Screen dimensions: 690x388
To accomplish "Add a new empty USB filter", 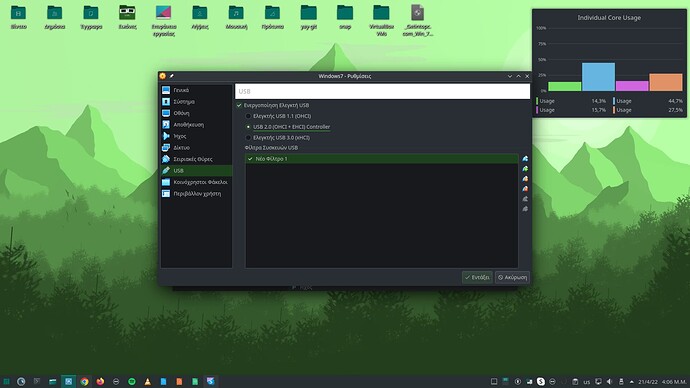I will coord(525,159).
